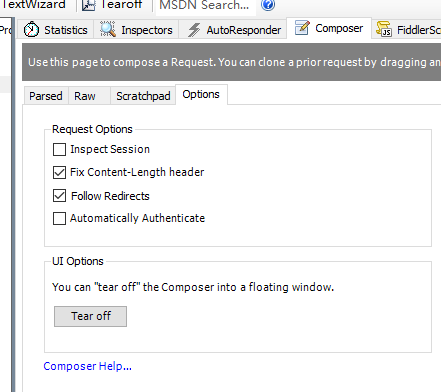The width and height of the screenshot is (441, 392).
Task: Open the Raw sub-tab
Action: coord(89,96)
